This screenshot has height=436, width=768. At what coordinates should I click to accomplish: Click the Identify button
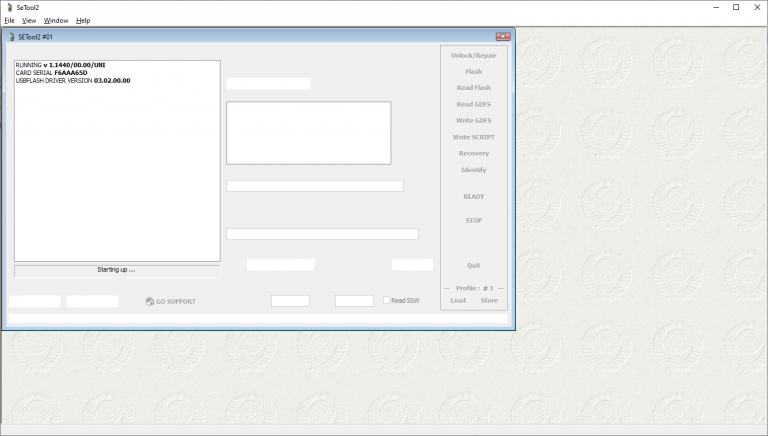(x=474, y=170)
